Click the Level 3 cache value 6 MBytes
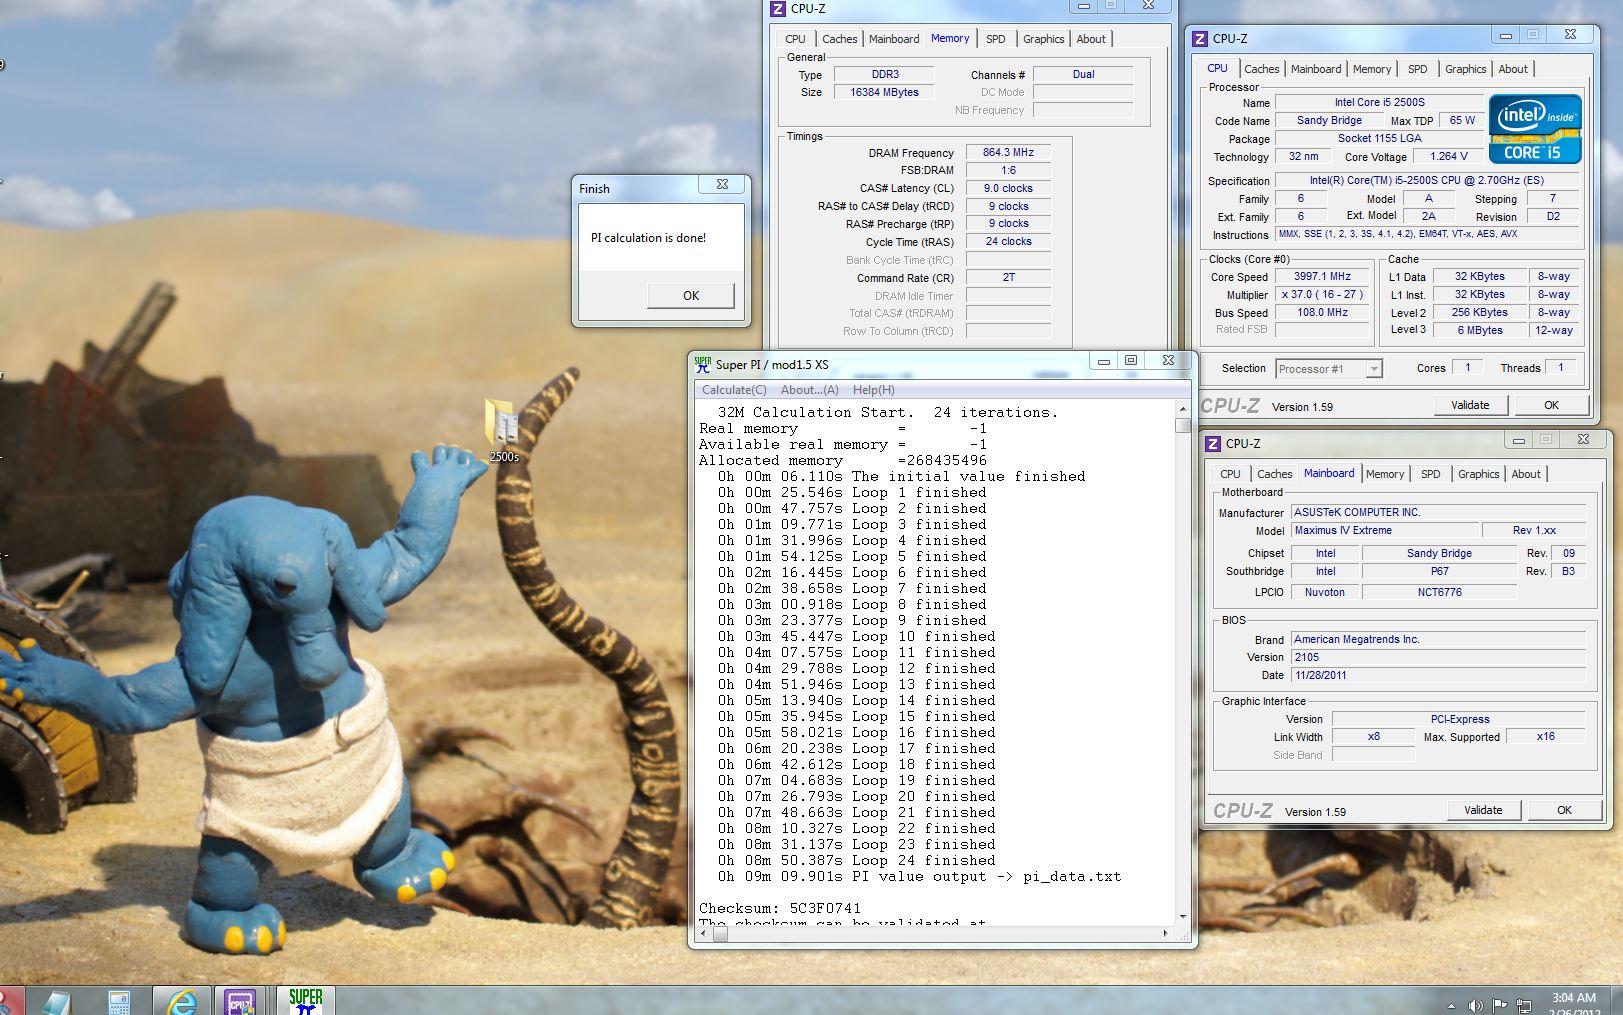The width and height of the screenshot is (1623, 1015). 1479,330
